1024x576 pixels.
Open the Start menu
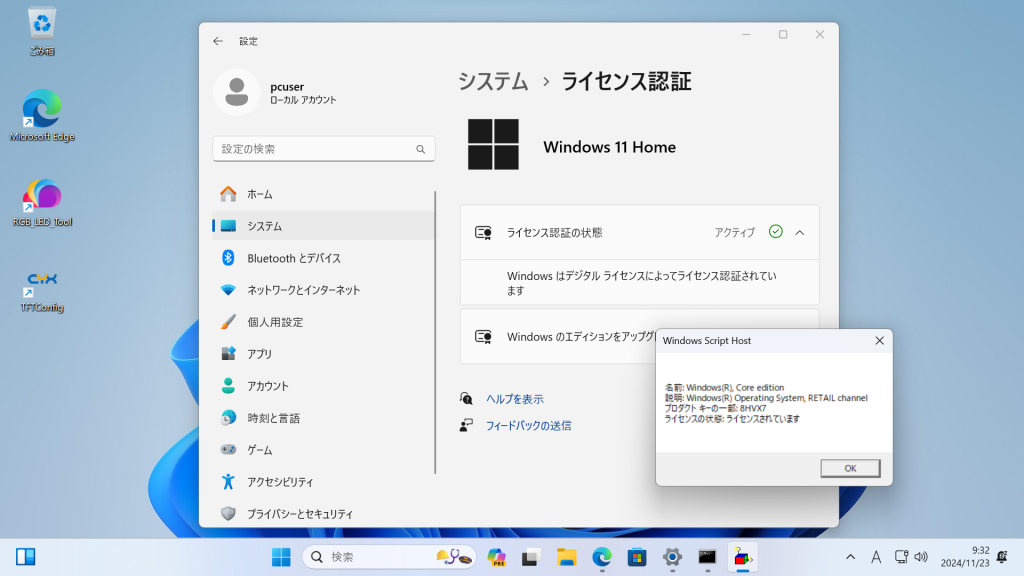pyautogui.click(x=281, y=557)
